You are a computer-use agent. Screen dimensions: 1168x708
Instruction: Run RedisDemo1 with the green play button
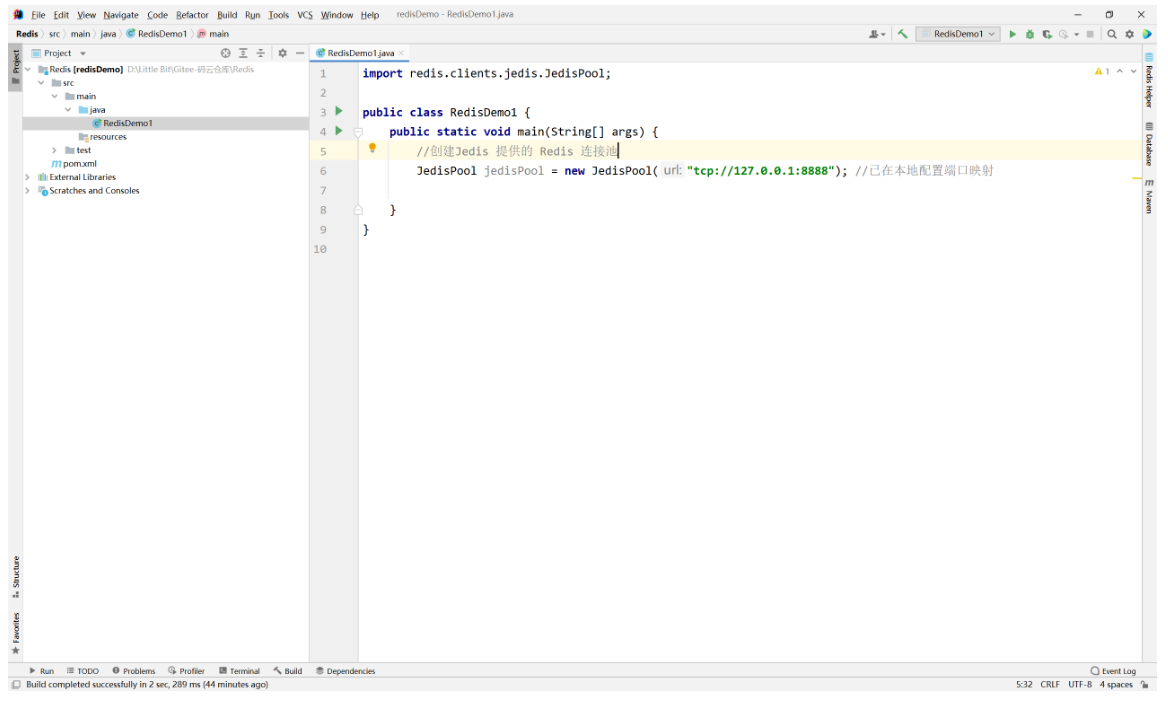coord(1012,34)
